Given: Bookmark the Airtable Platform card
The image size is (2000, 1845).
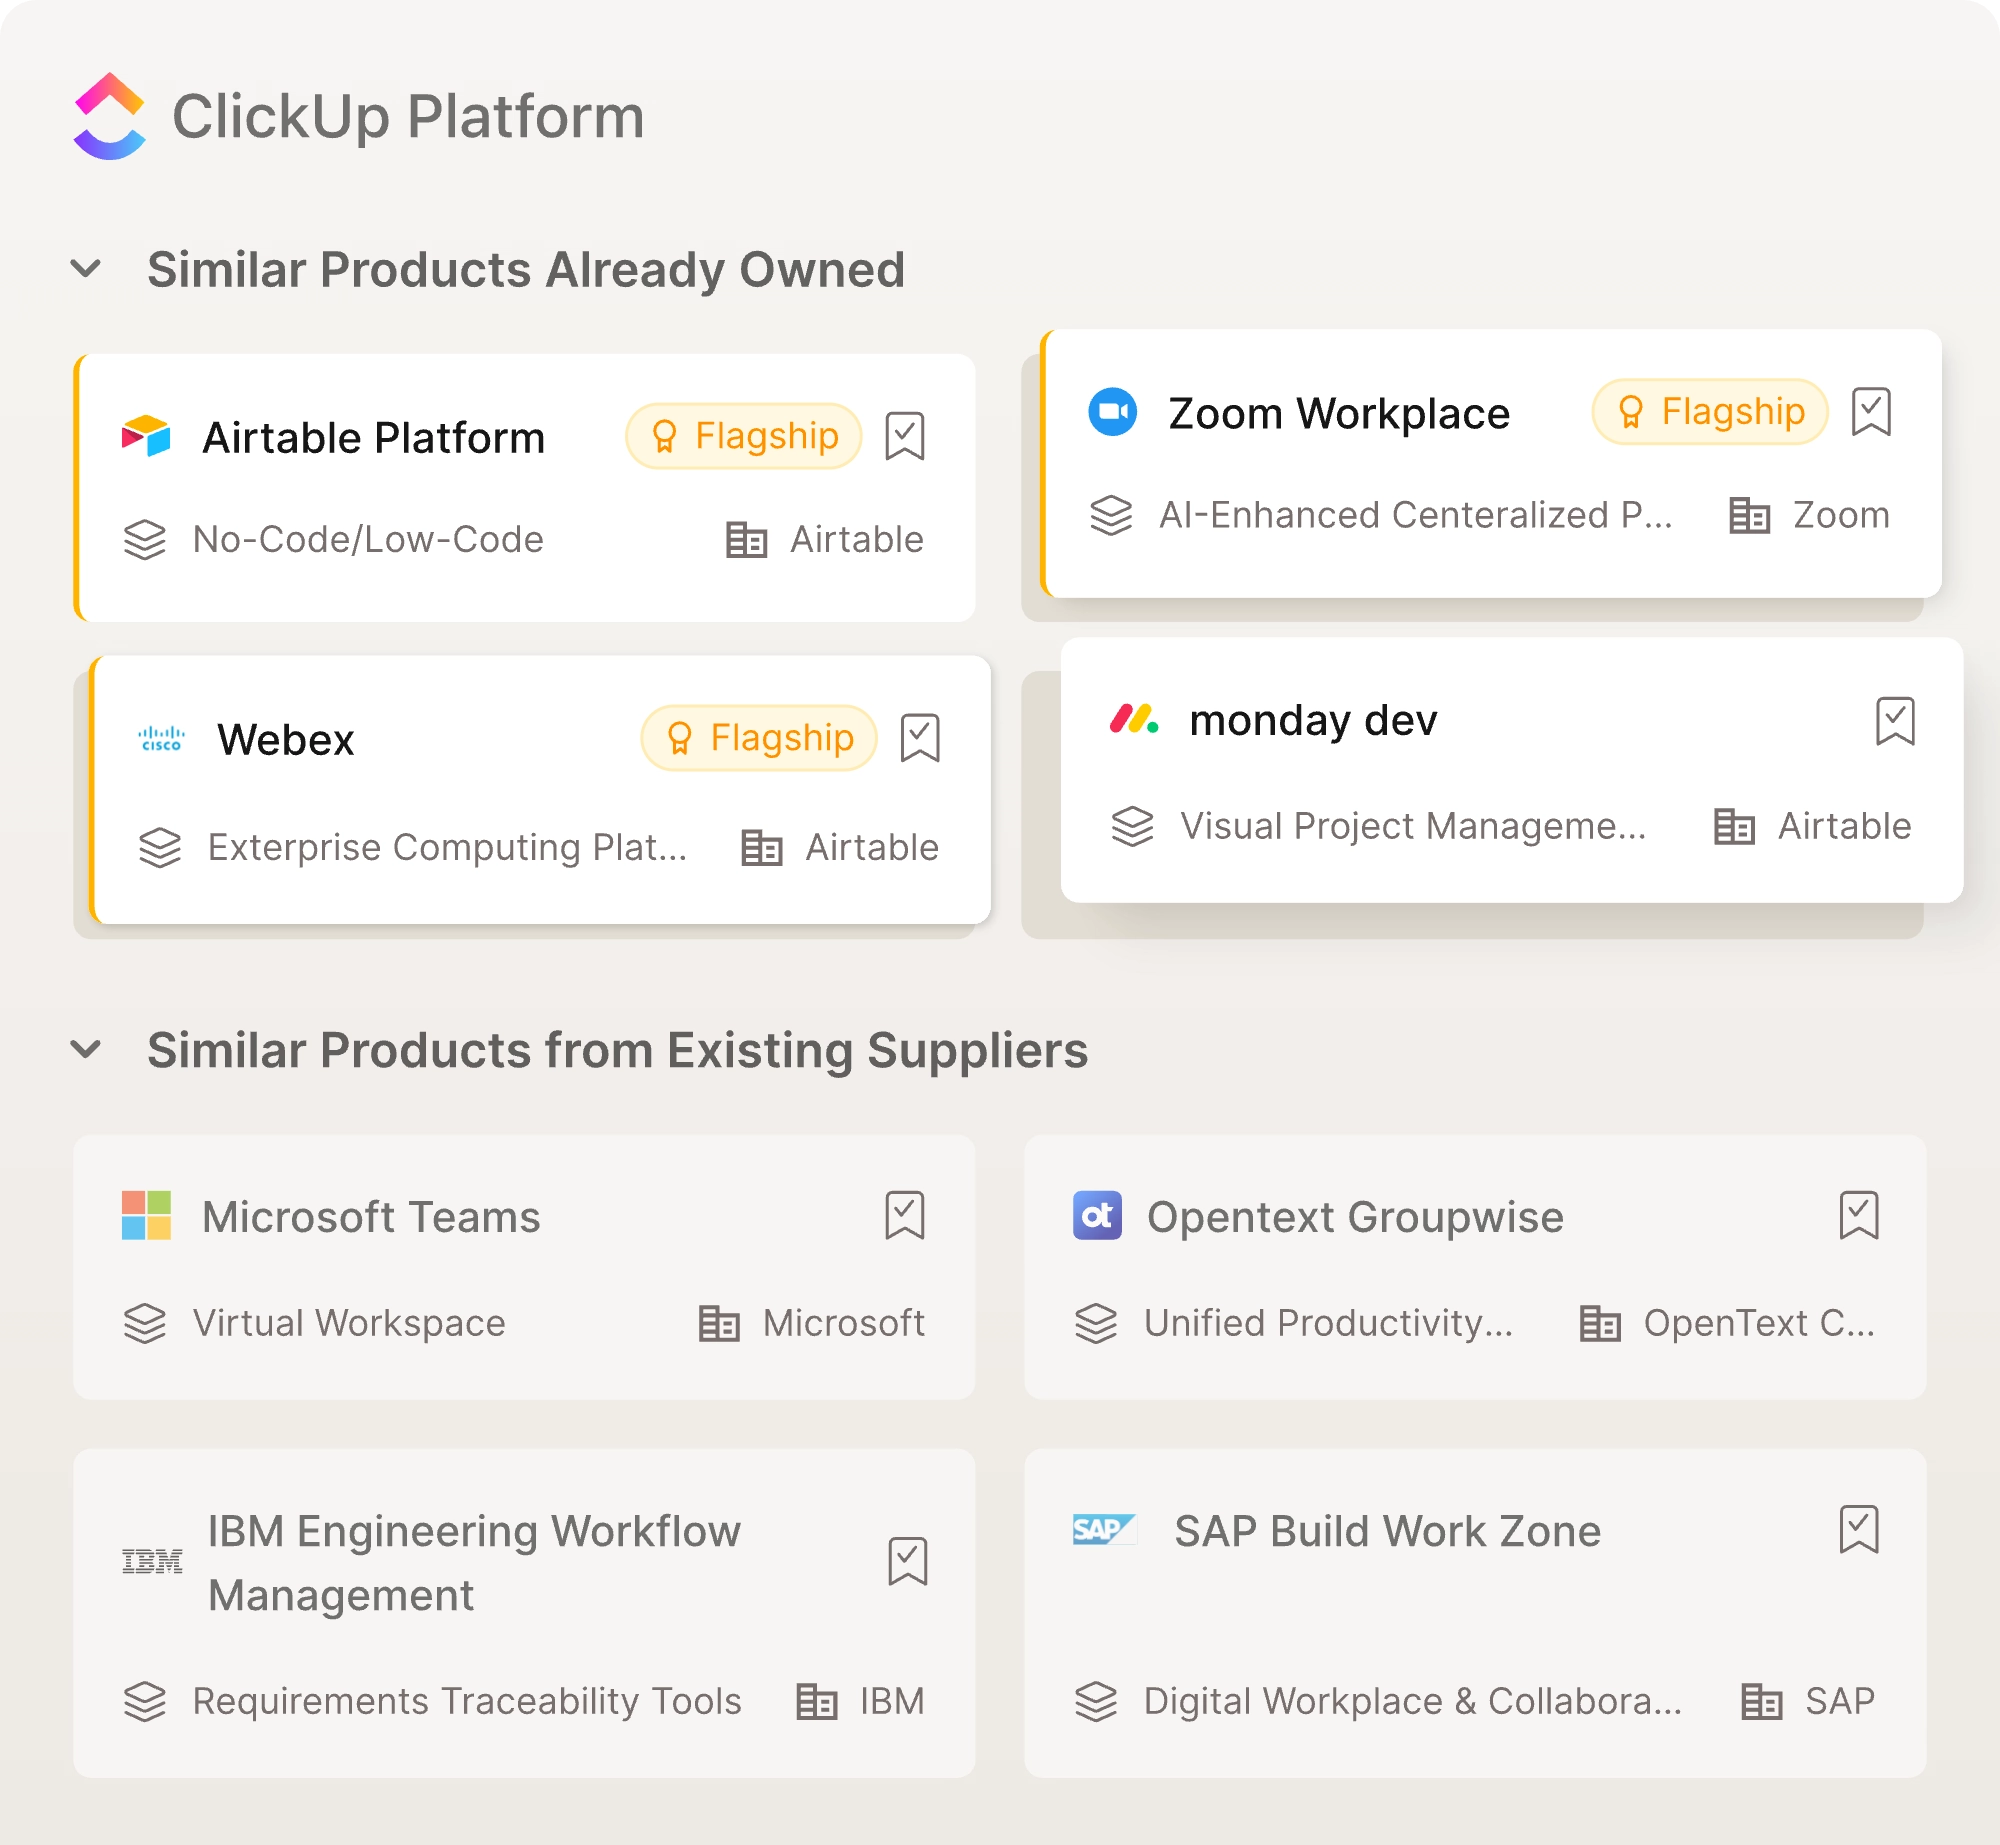Looking at the screenshot, I should (906, 435).
